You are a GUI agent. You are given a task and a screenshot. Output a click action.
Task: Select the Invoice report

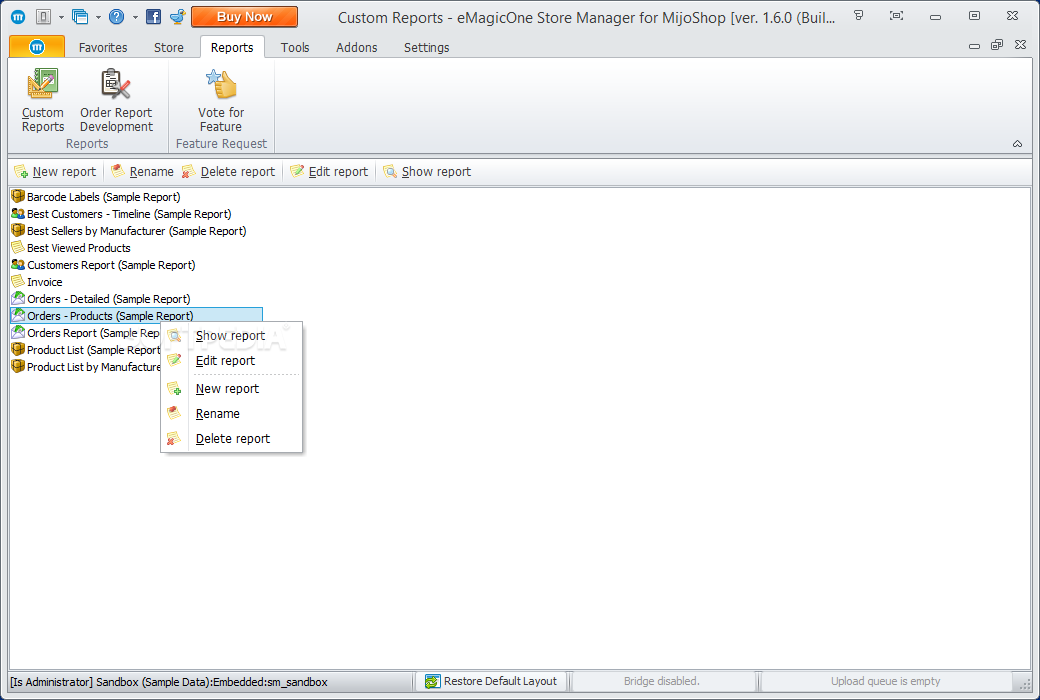(x=44, y=283)
